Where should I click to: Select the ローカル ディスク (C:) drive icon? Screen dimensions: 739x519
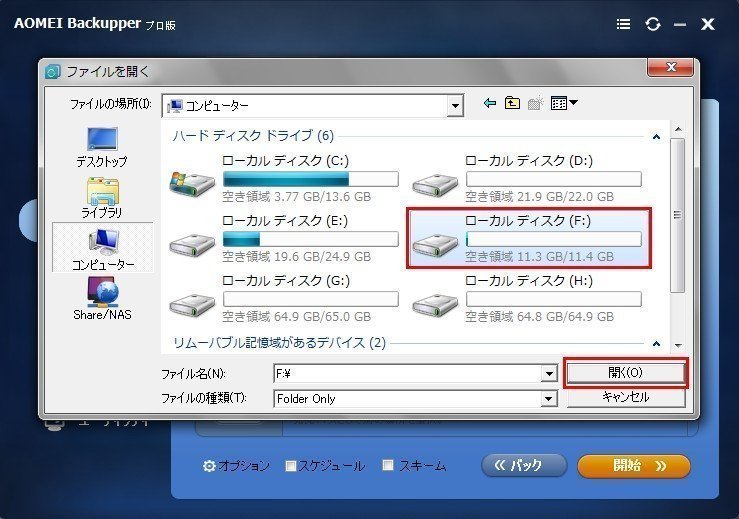point(192,184)
